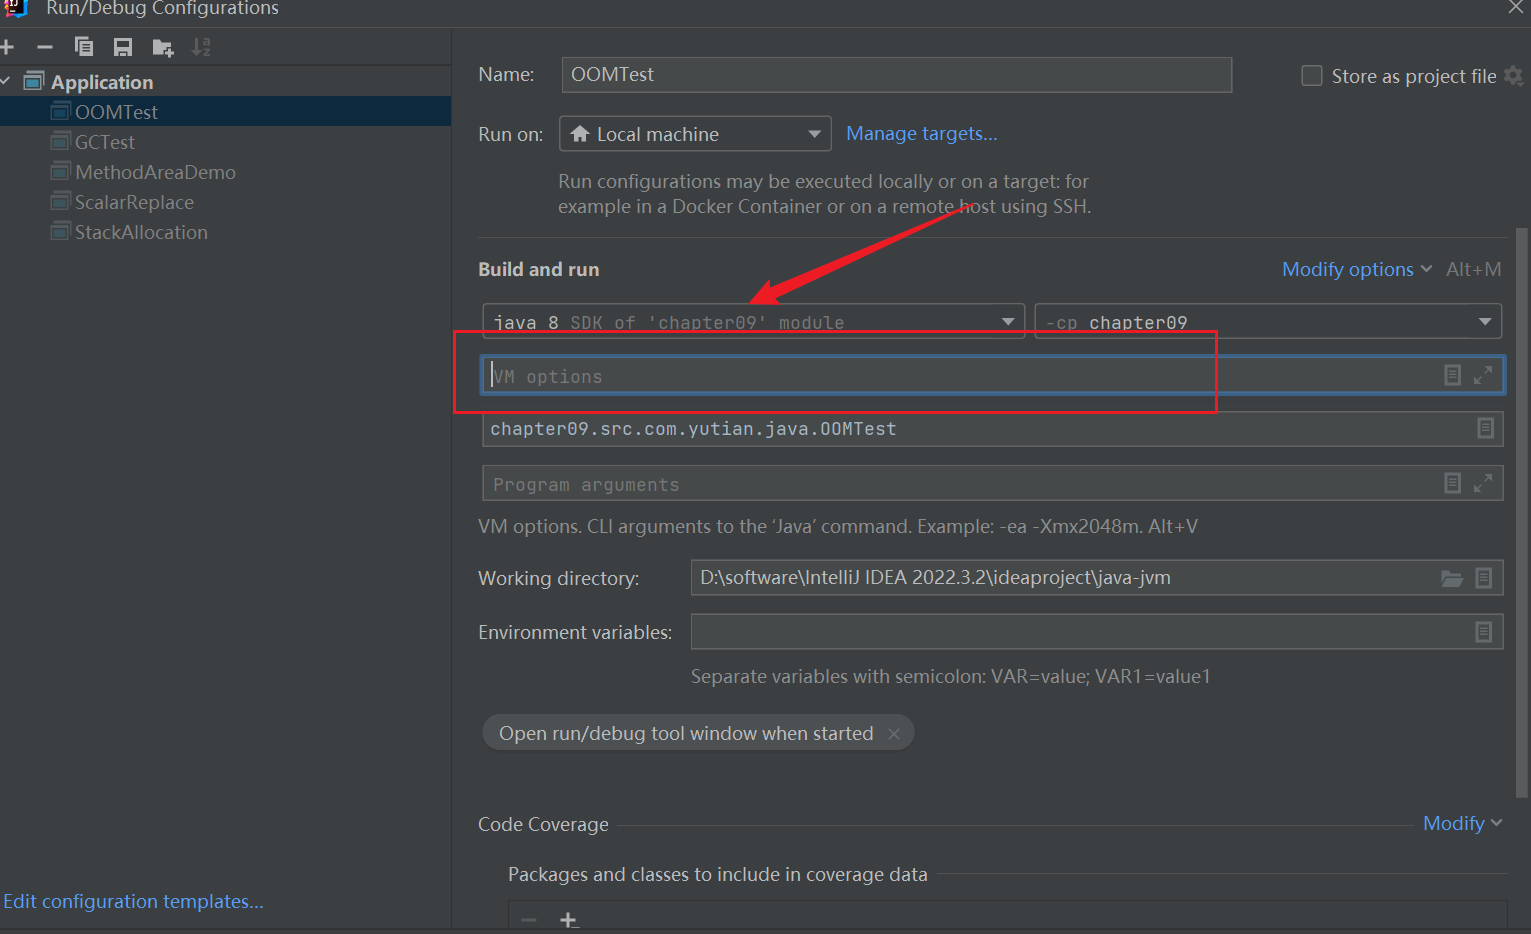Click the Save Configuration icon
This screenshot has height=934, width=1531.
[123, 47]
